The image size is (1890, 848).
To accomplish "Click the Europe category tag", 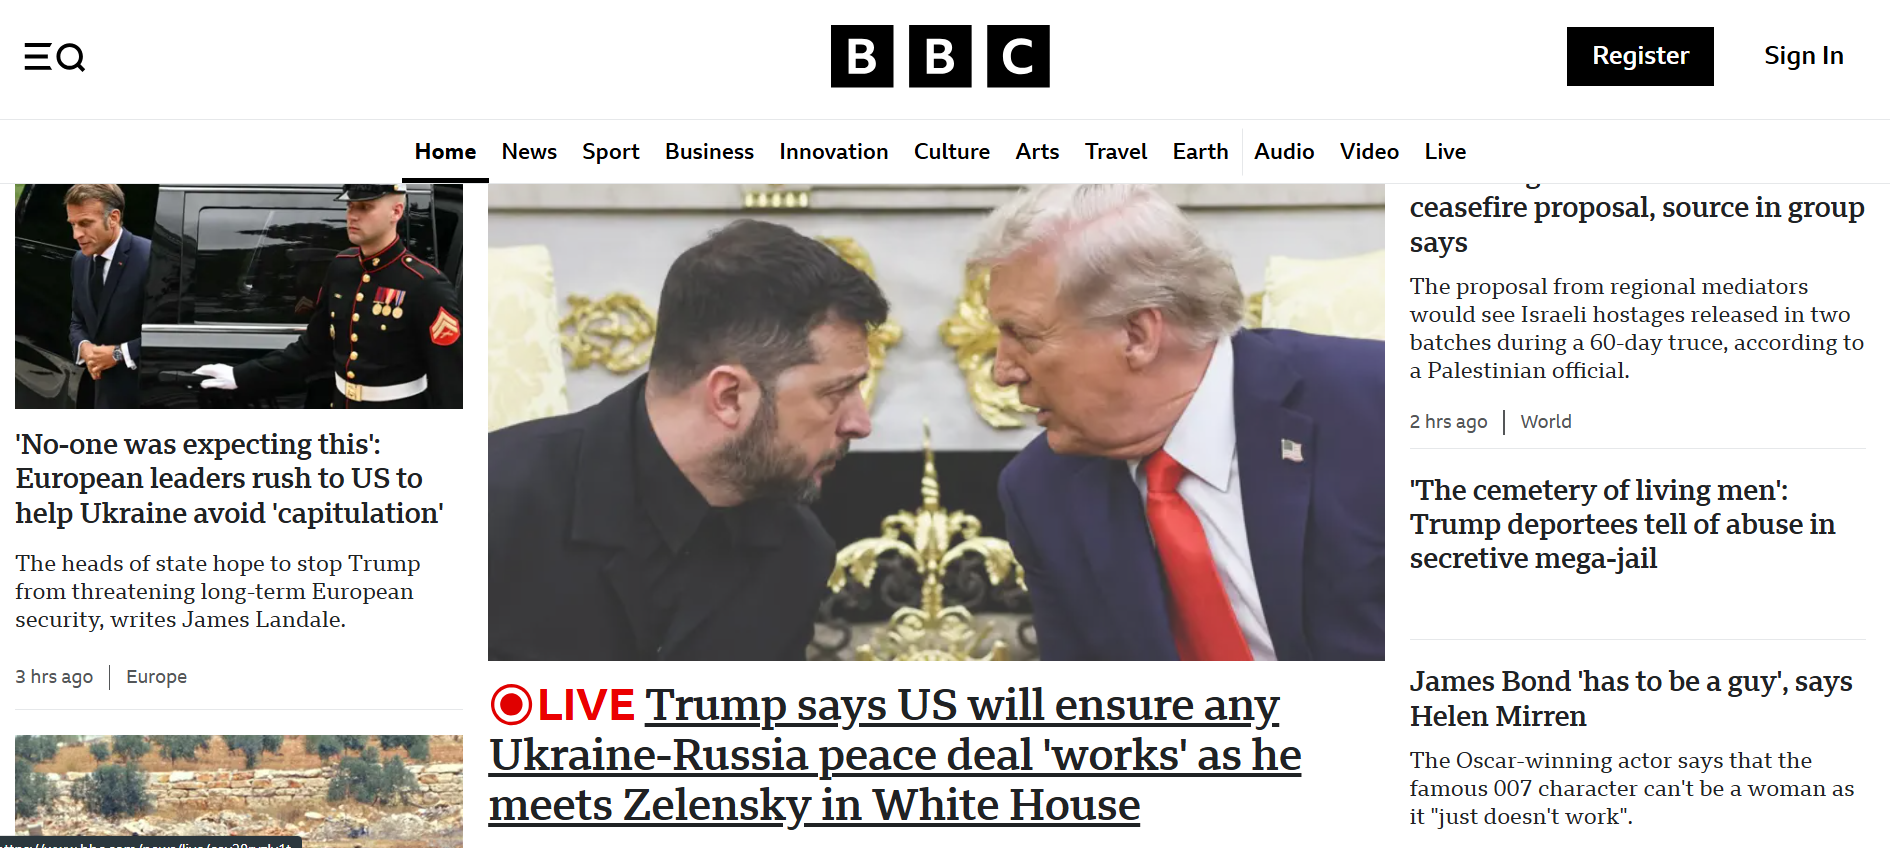I will [156, 677].
